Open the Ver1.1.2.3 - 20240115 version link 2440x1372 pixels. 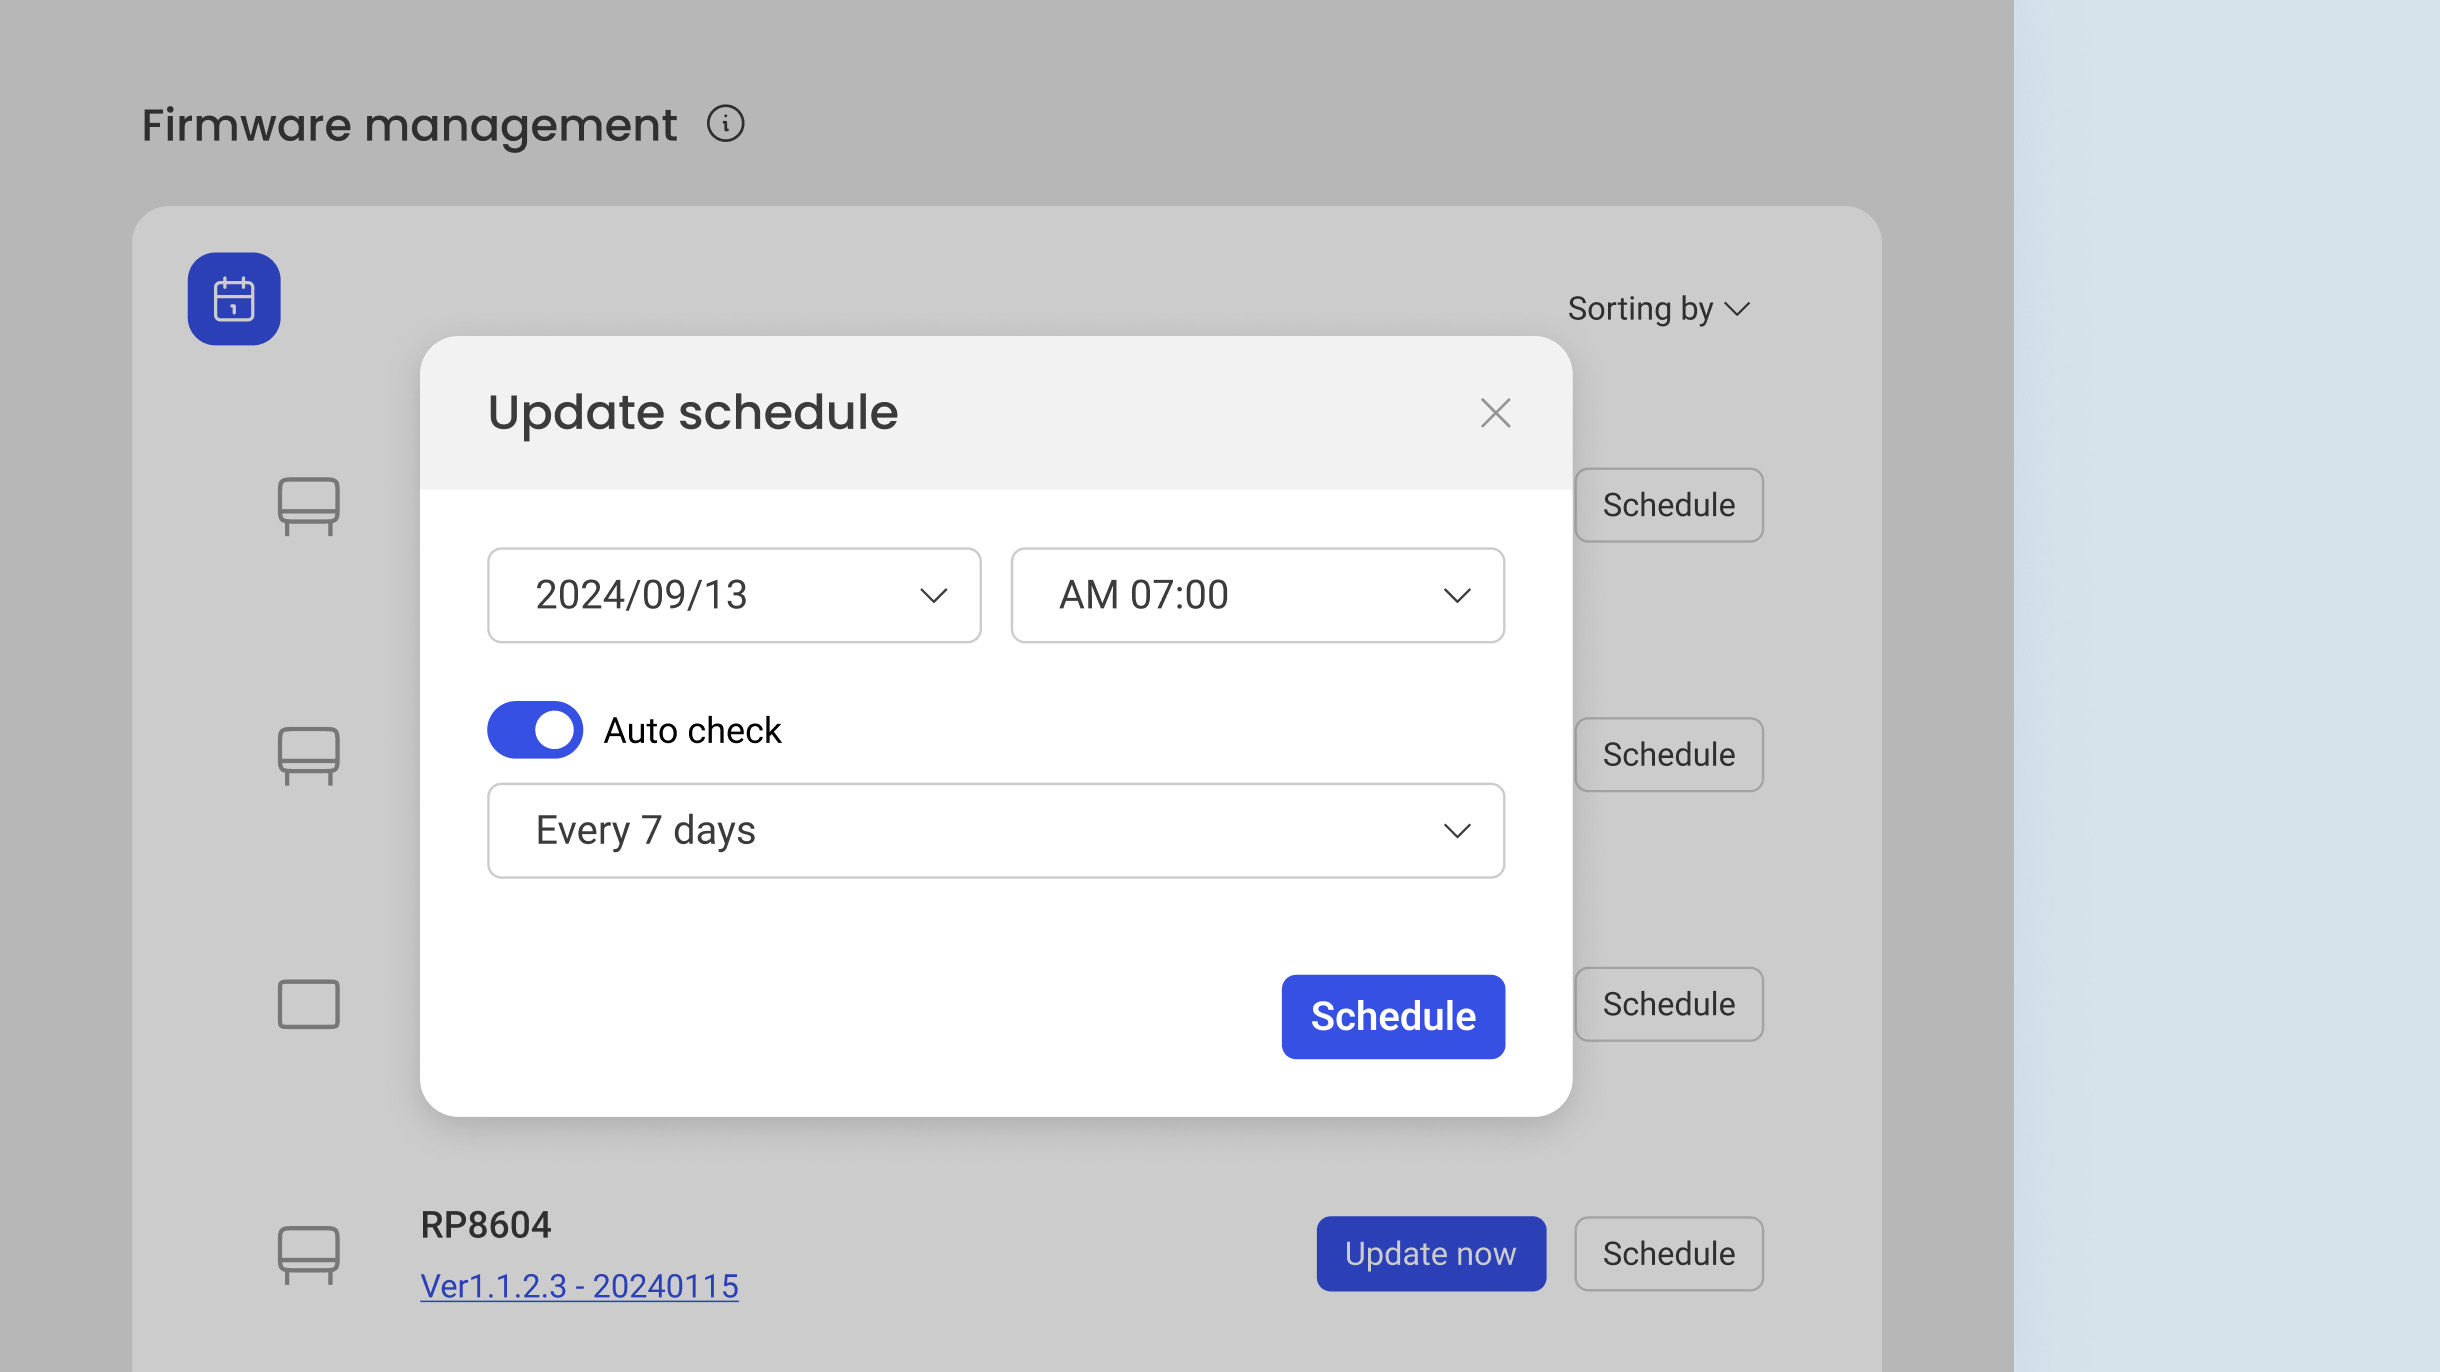(579, 1286)
